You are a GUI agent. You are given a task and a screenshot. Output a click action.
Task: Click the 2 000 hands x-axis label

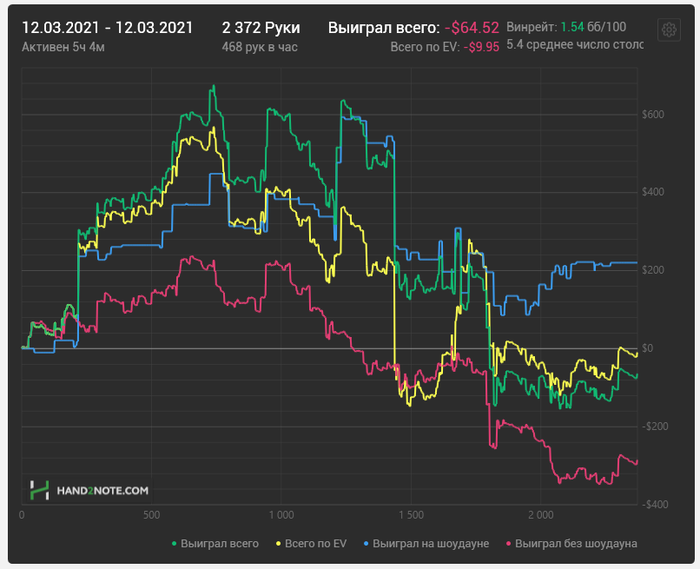click(x=541, y=515)
